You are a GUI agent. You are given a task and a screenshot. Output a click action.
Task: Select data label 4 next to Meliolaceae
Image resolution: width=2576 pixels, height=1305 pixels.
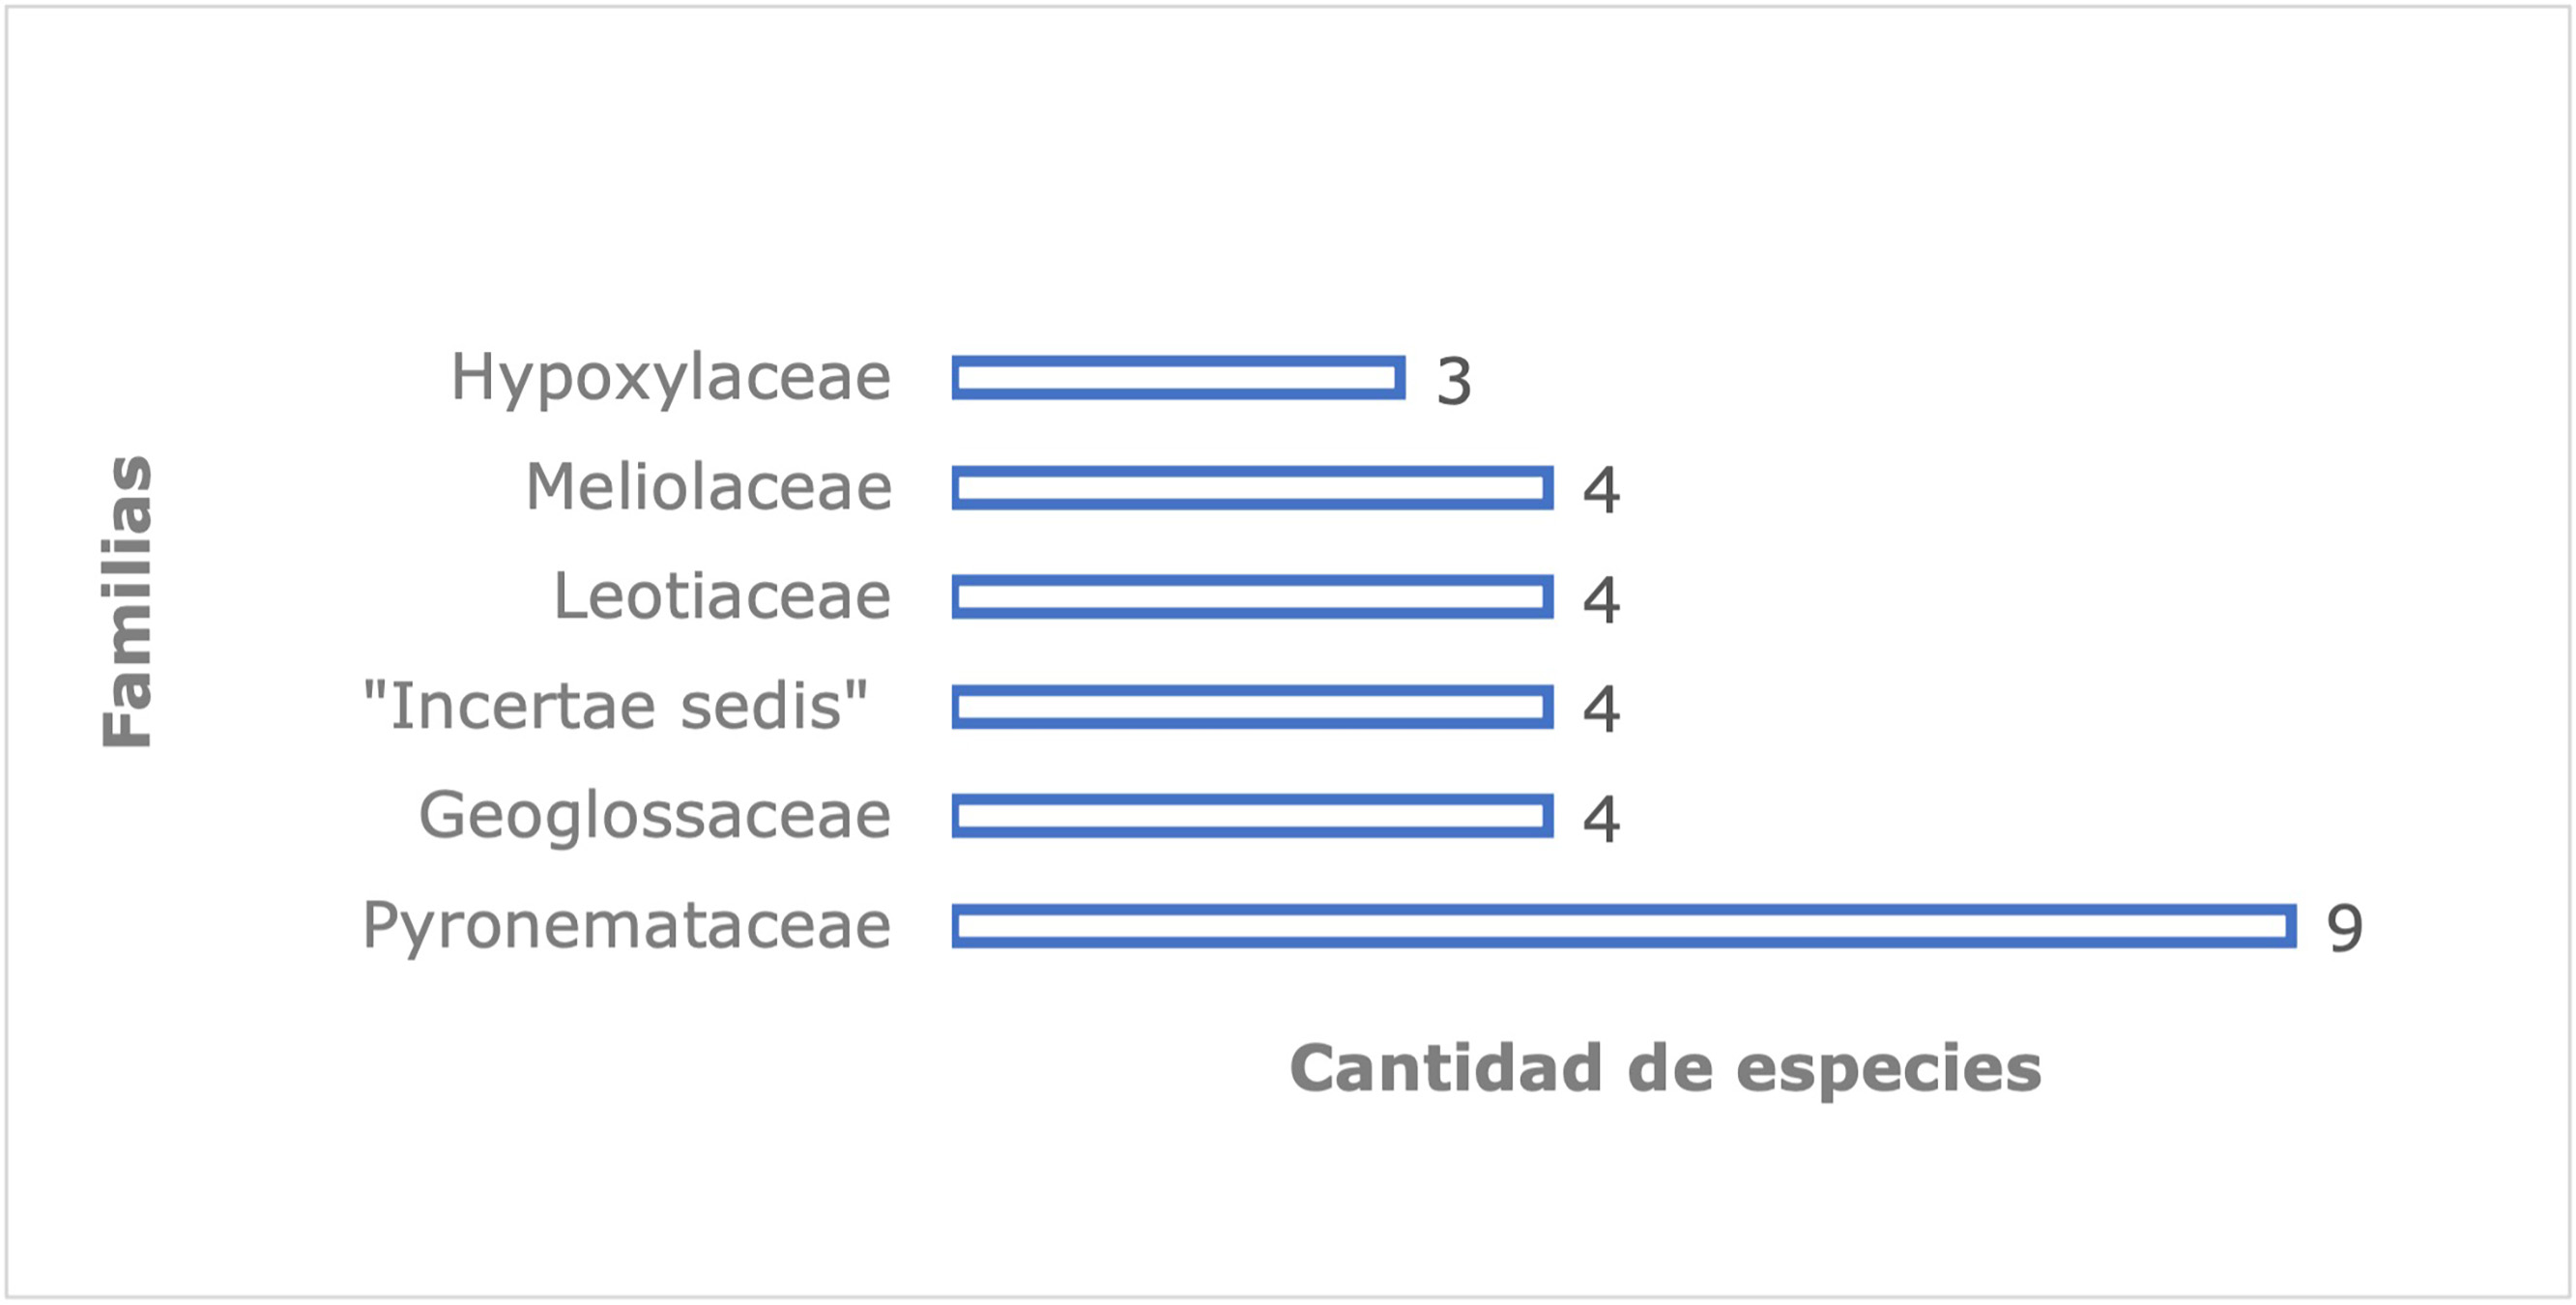pos(1602,491)
